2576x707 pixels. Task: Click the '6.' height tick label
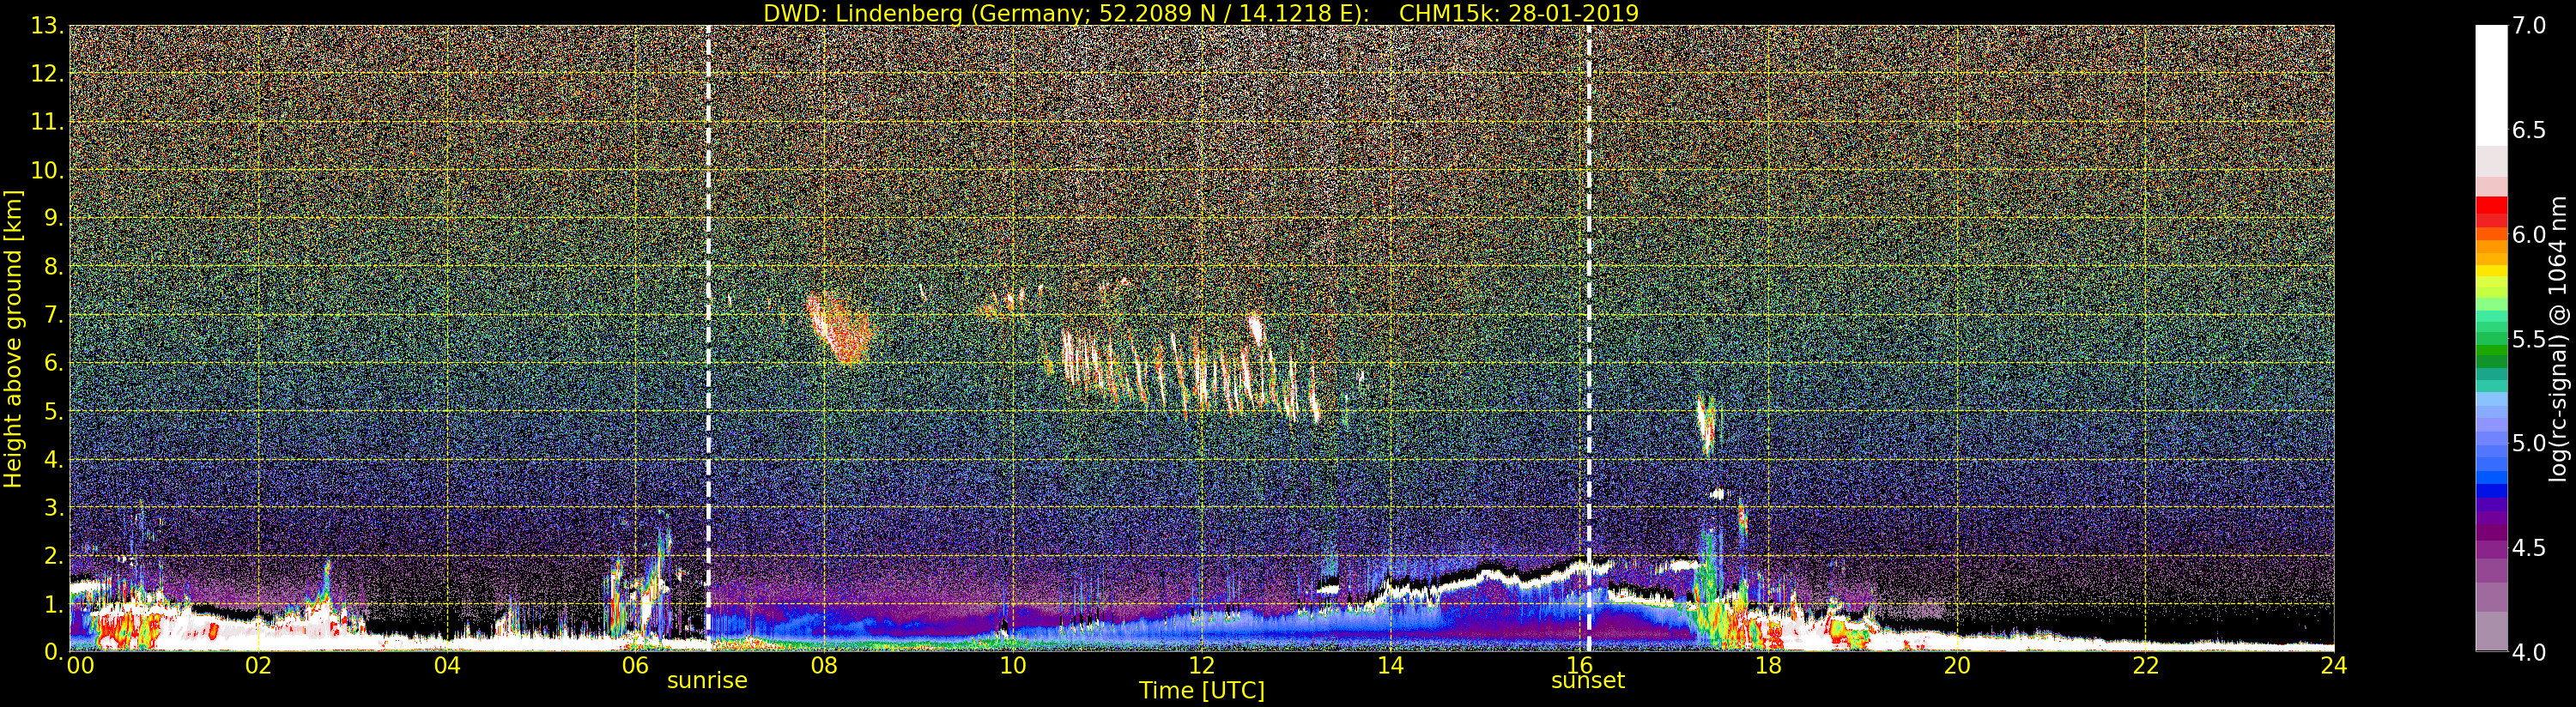[x=53, y=363]
